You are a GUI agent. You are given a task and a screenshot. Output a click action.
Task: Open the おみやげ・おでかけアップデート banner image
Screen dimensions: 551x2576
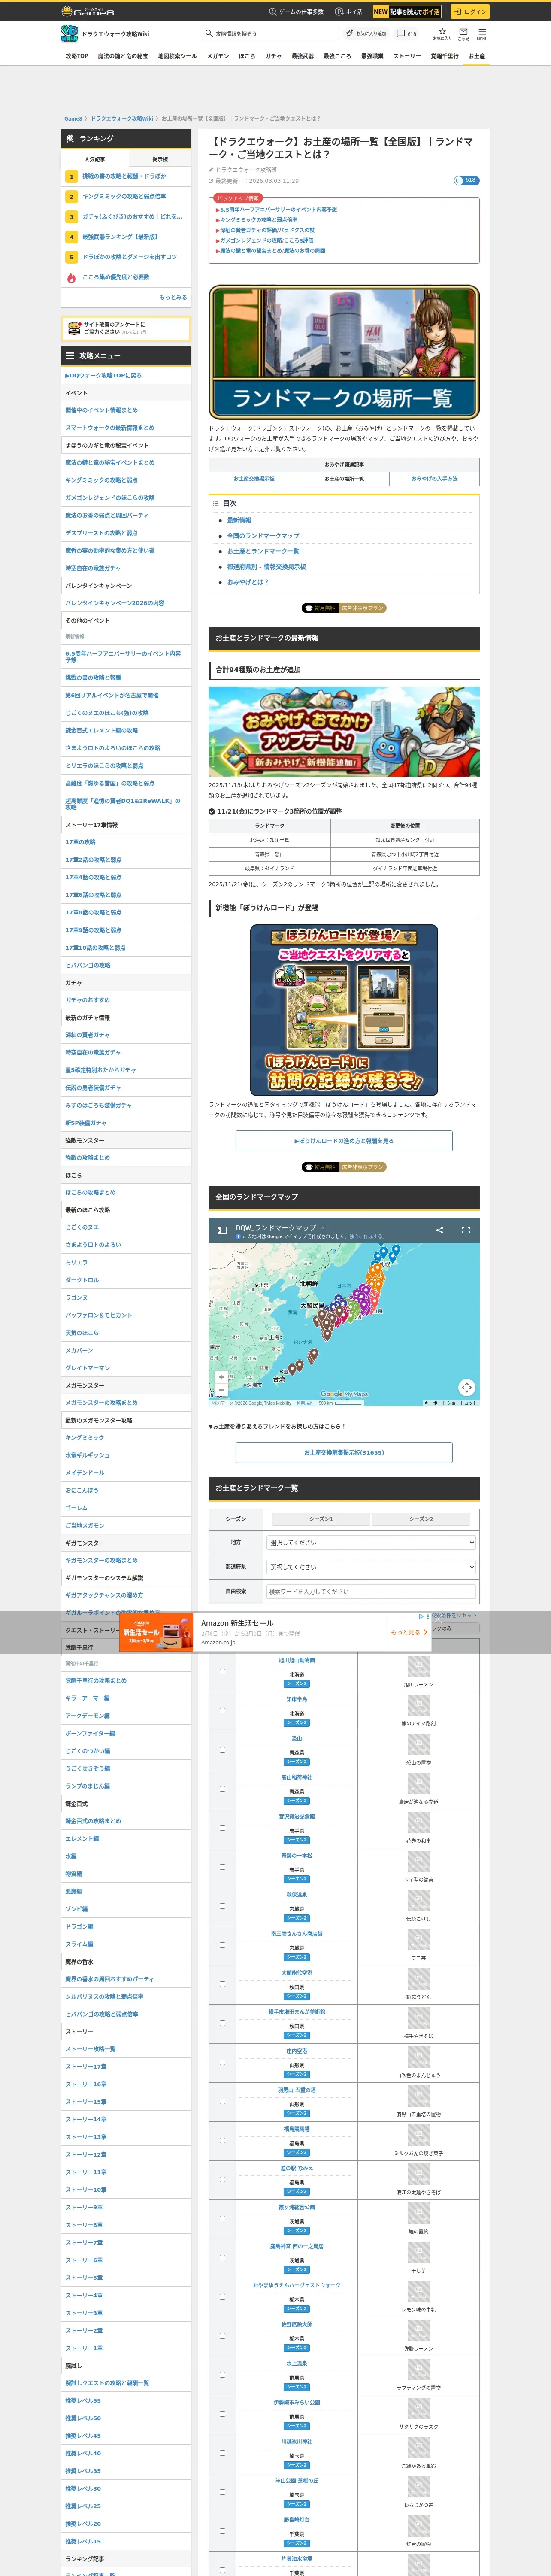coord(344,731)
